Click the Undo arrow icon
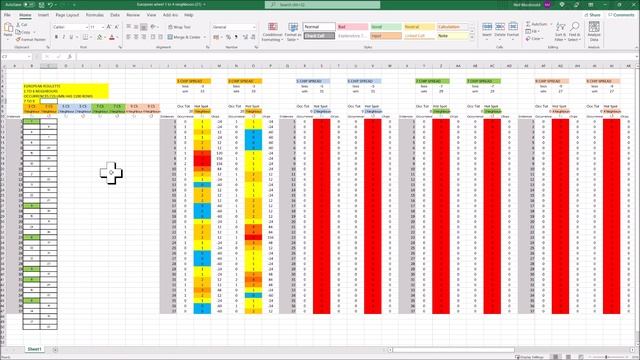 (50, 4)
